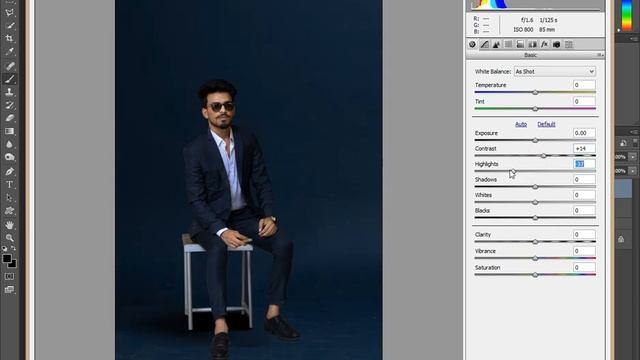Toggle Quick Mask mode

point(9,276)
